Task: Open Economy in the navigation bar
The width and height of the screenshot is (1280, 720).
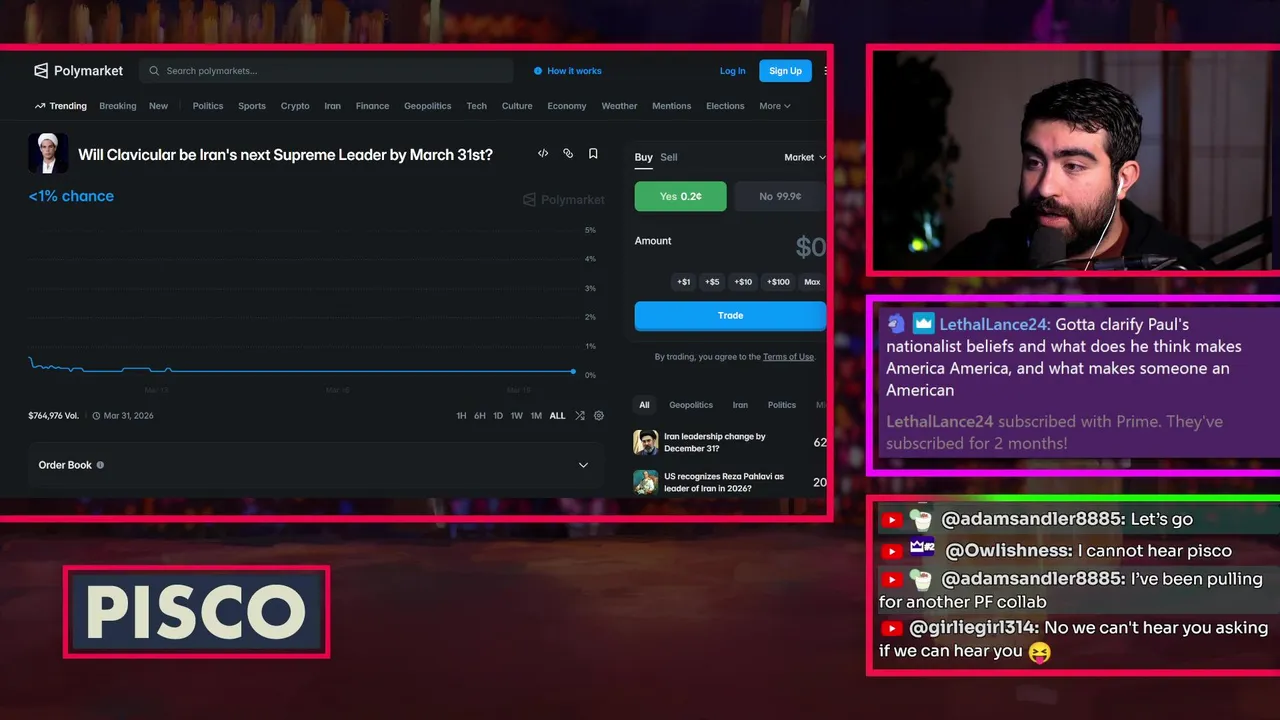Action: 567,106
